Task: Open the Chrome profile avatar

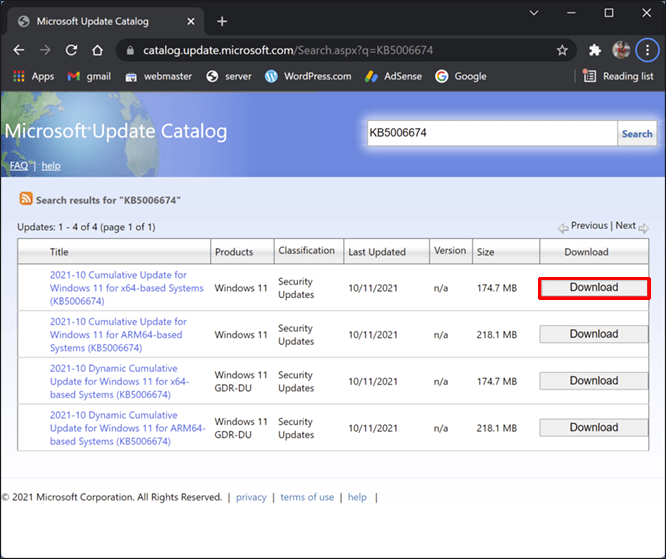Action: 621,50
